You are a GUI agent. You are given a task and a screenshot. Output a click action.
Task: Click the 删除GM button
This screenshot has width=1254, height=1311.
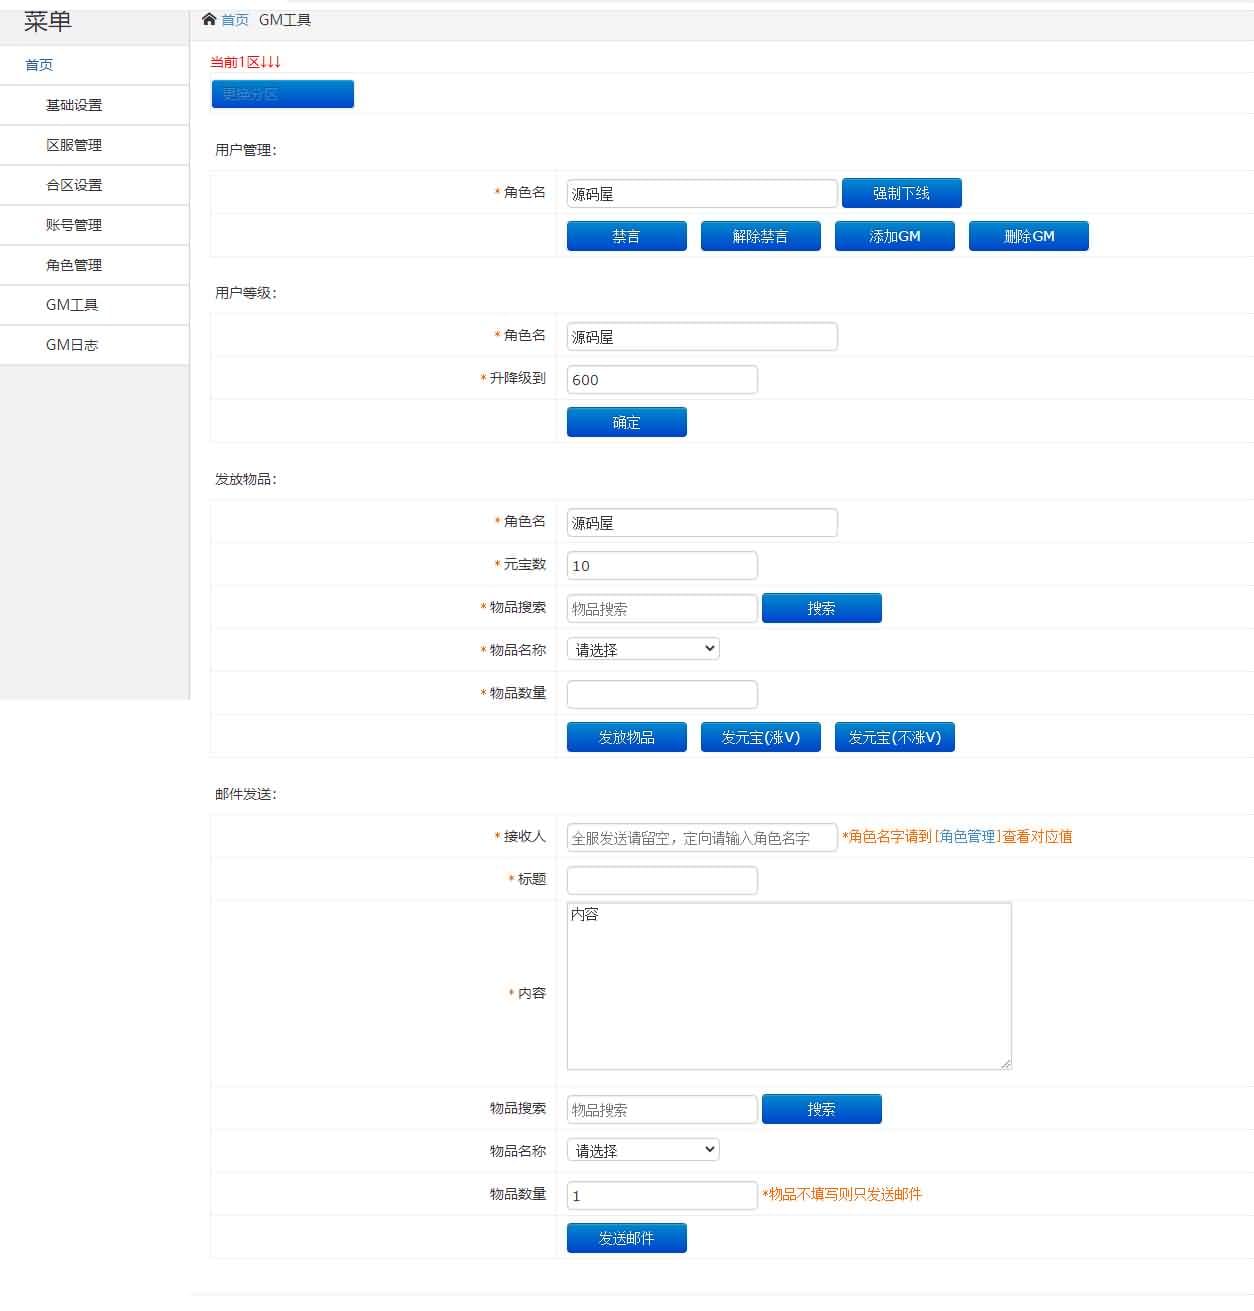1028,235
